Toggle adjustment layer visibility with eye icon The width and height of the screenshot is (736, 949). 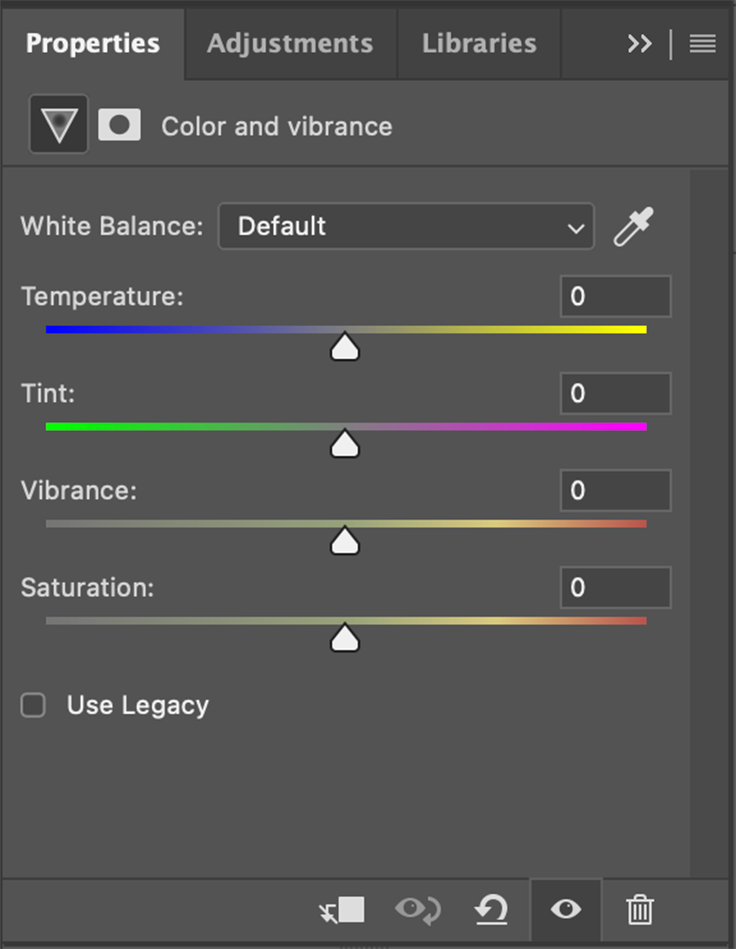click(565, 909)
